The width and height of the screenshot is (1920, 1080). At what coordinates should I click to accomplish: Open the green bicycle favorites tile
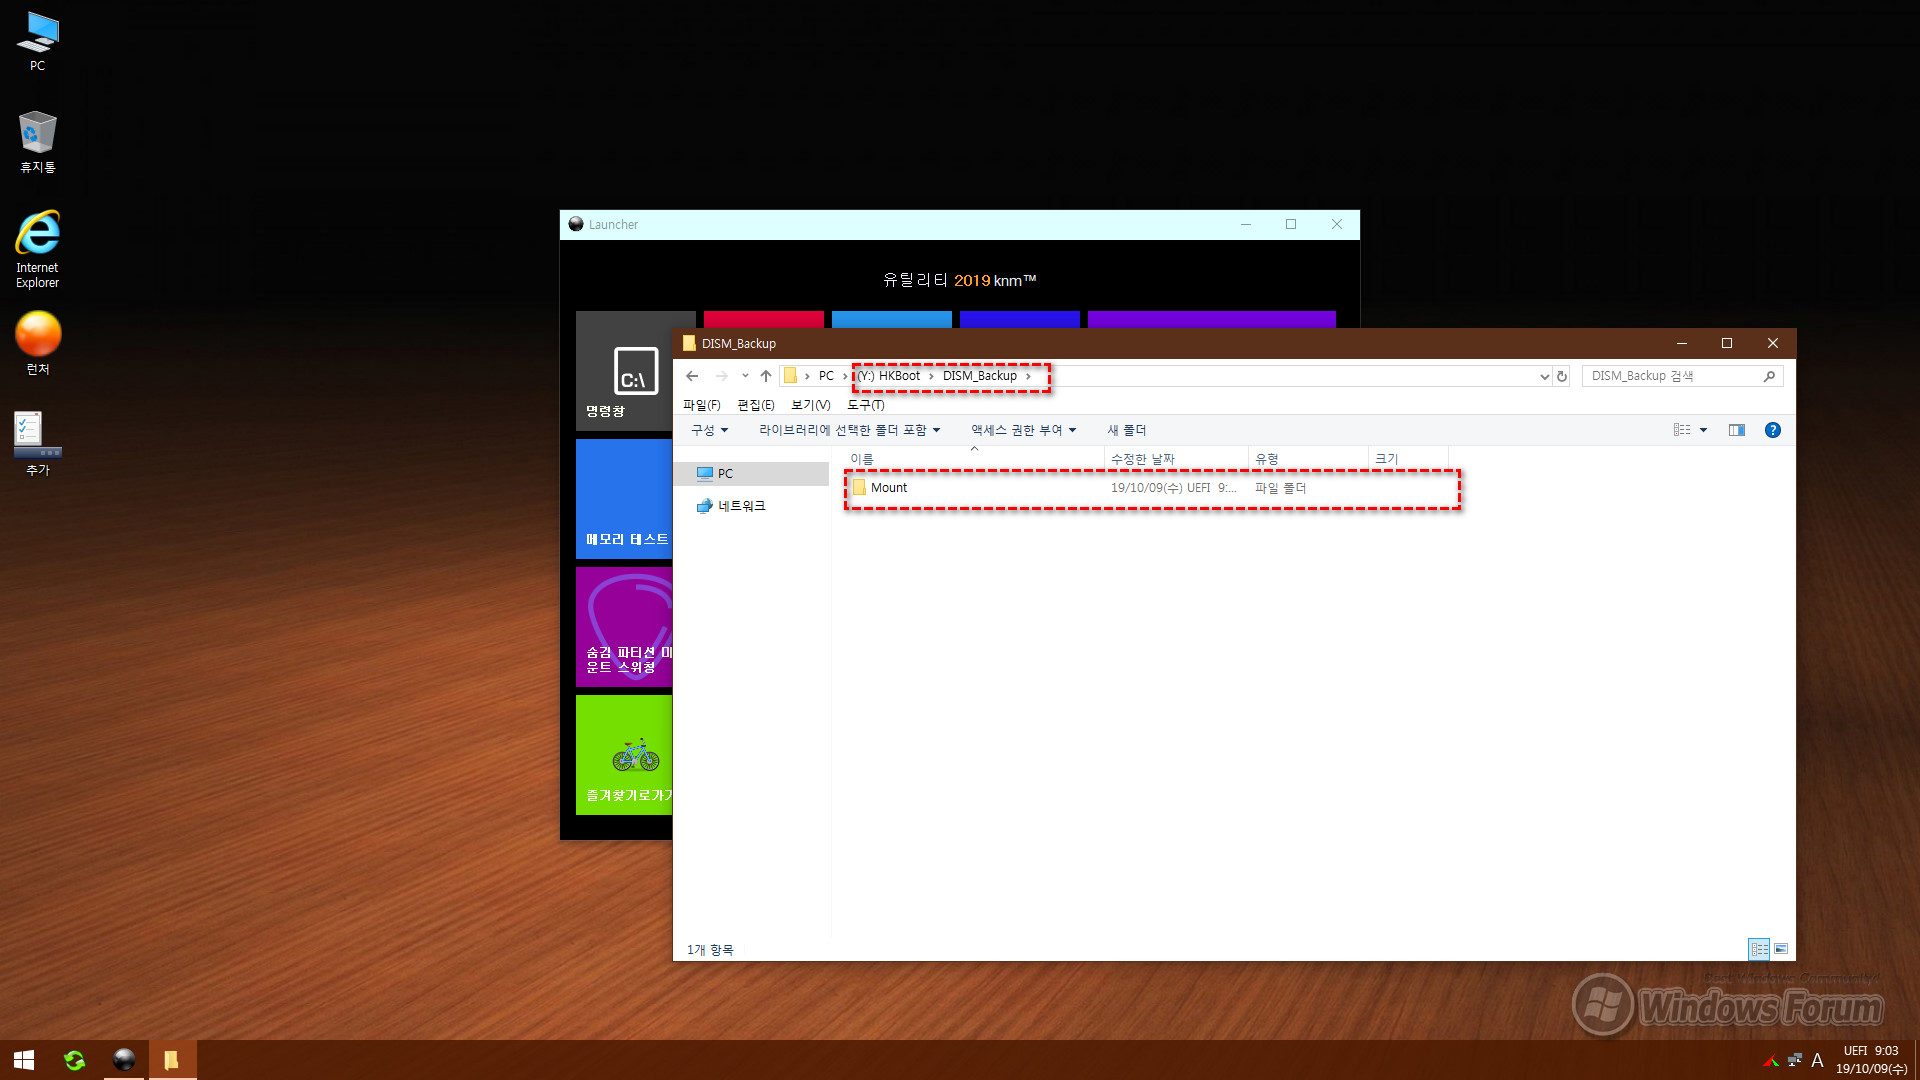tap(624, 755)
